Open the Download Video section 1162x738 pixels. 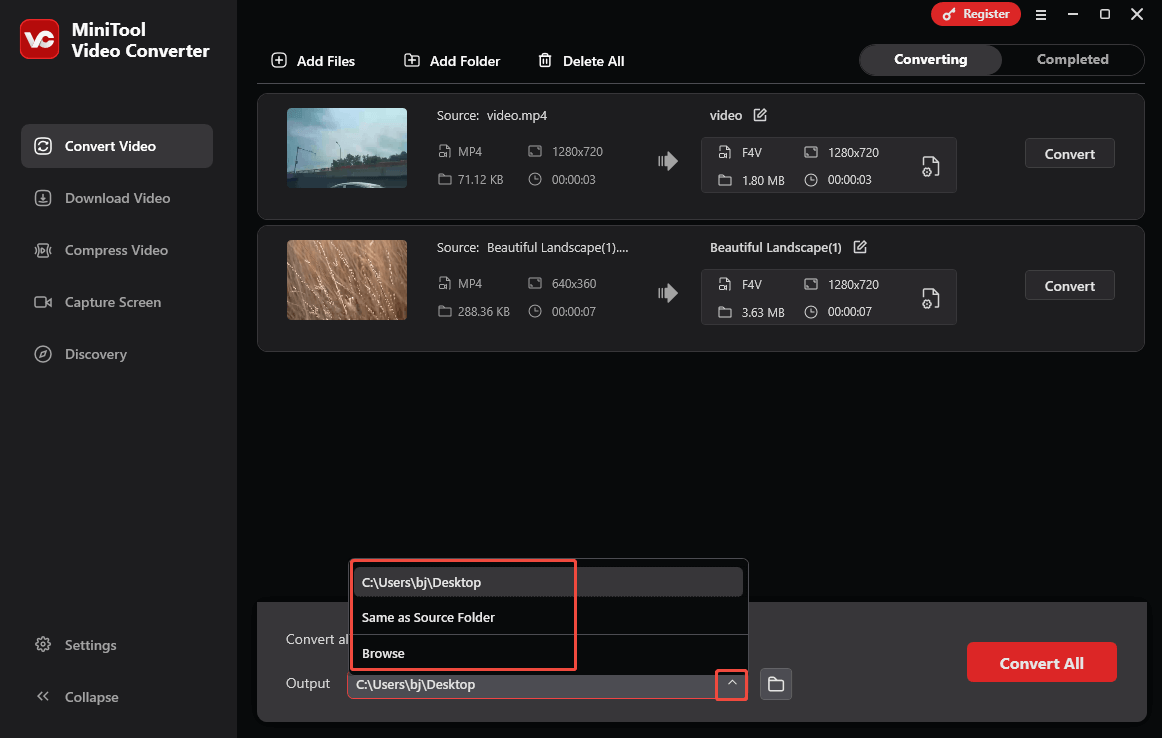coord(102,198)
